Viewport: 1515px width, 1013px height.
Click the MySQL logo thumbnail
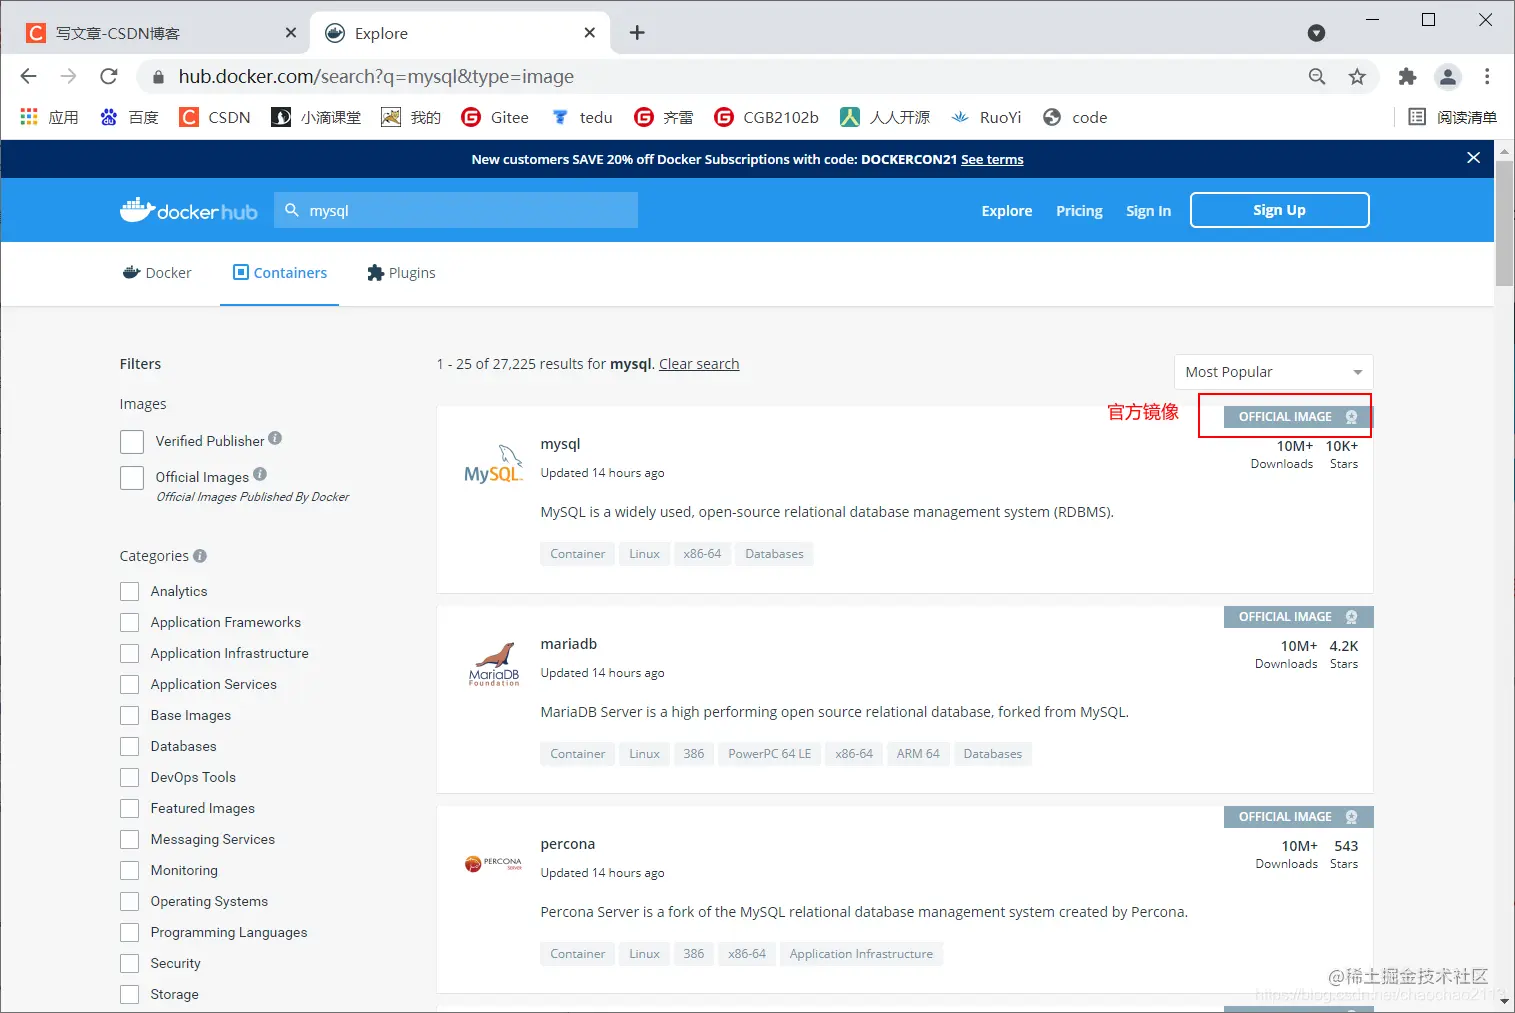pos(493,465)
